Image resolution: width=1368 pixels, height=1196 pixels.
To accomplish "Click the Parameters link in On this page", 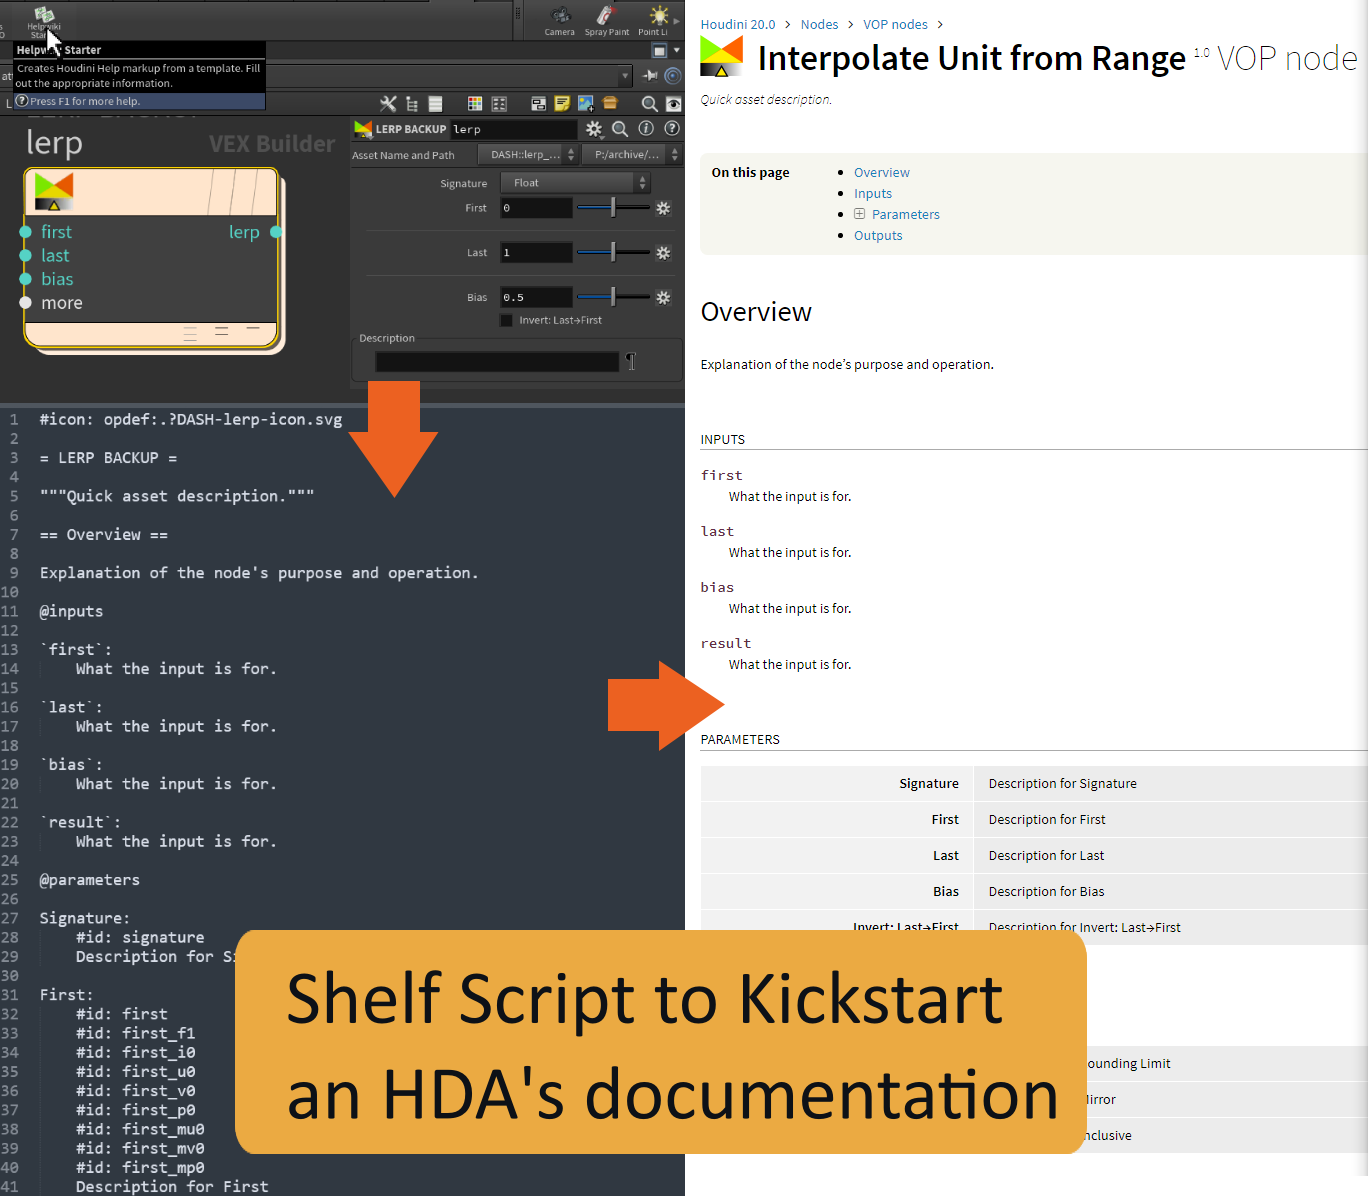I will (x=905, y=214).
